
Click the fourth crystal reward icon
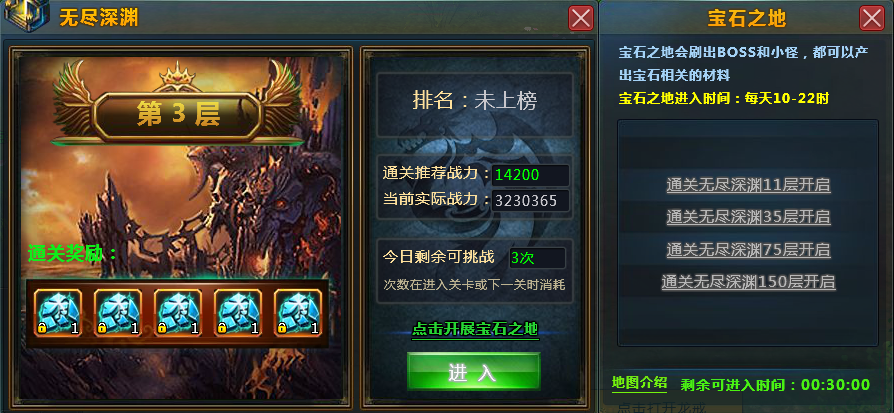point(238,313)
